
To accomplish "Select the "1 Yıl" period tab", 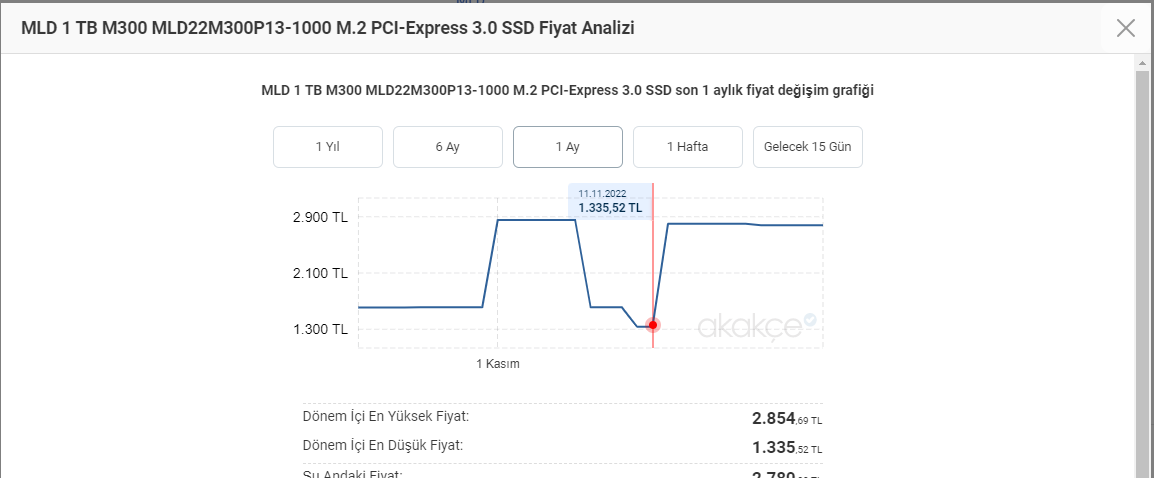I will pos(328,147).
